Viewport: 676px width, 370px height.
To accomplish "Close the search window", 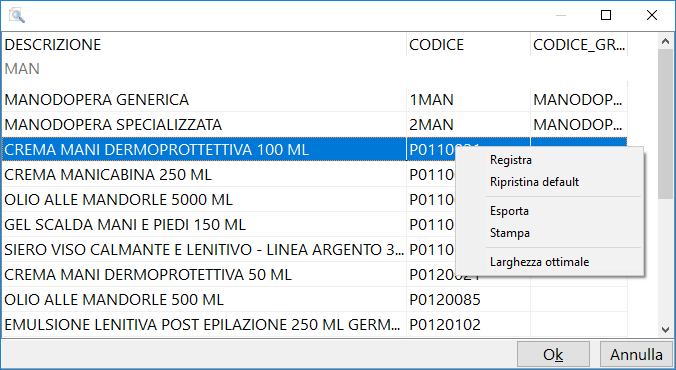I will [x=652, y=15].
